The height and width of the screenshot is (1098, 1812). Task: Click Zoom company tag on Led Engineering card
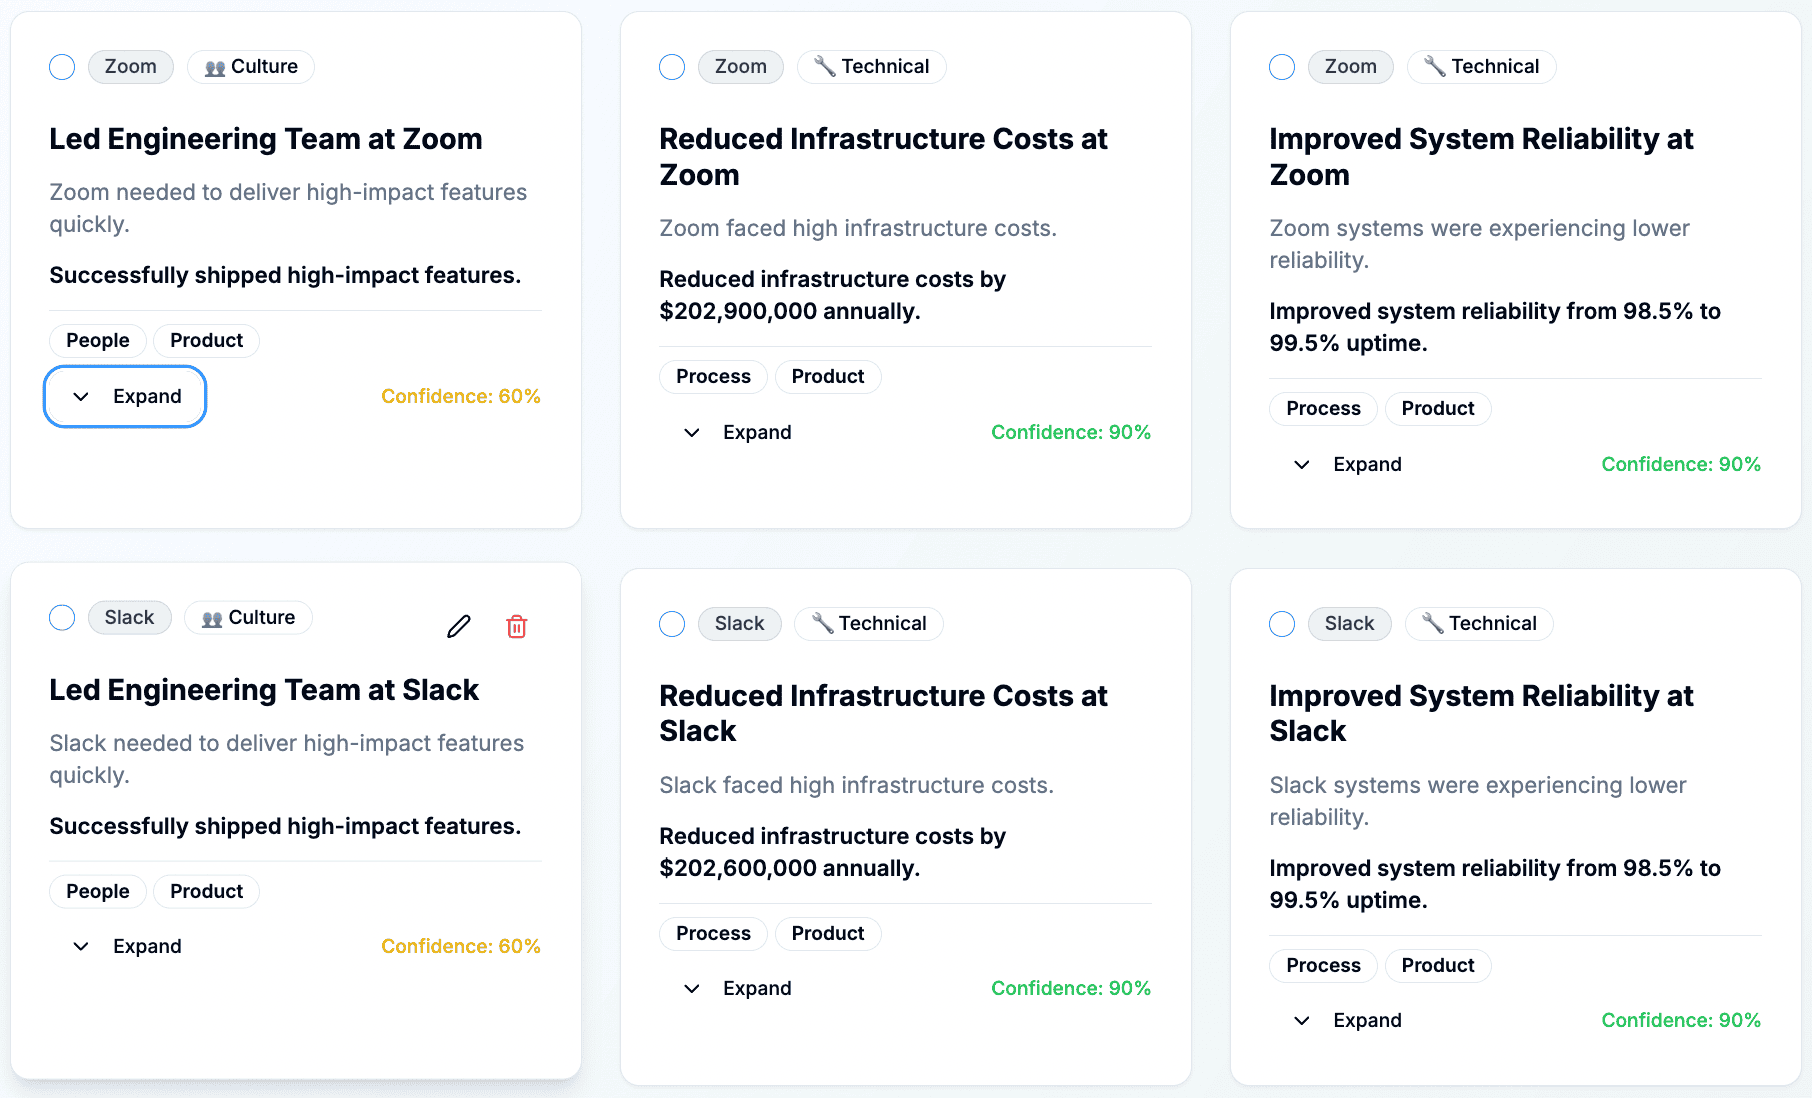[131, 67]
